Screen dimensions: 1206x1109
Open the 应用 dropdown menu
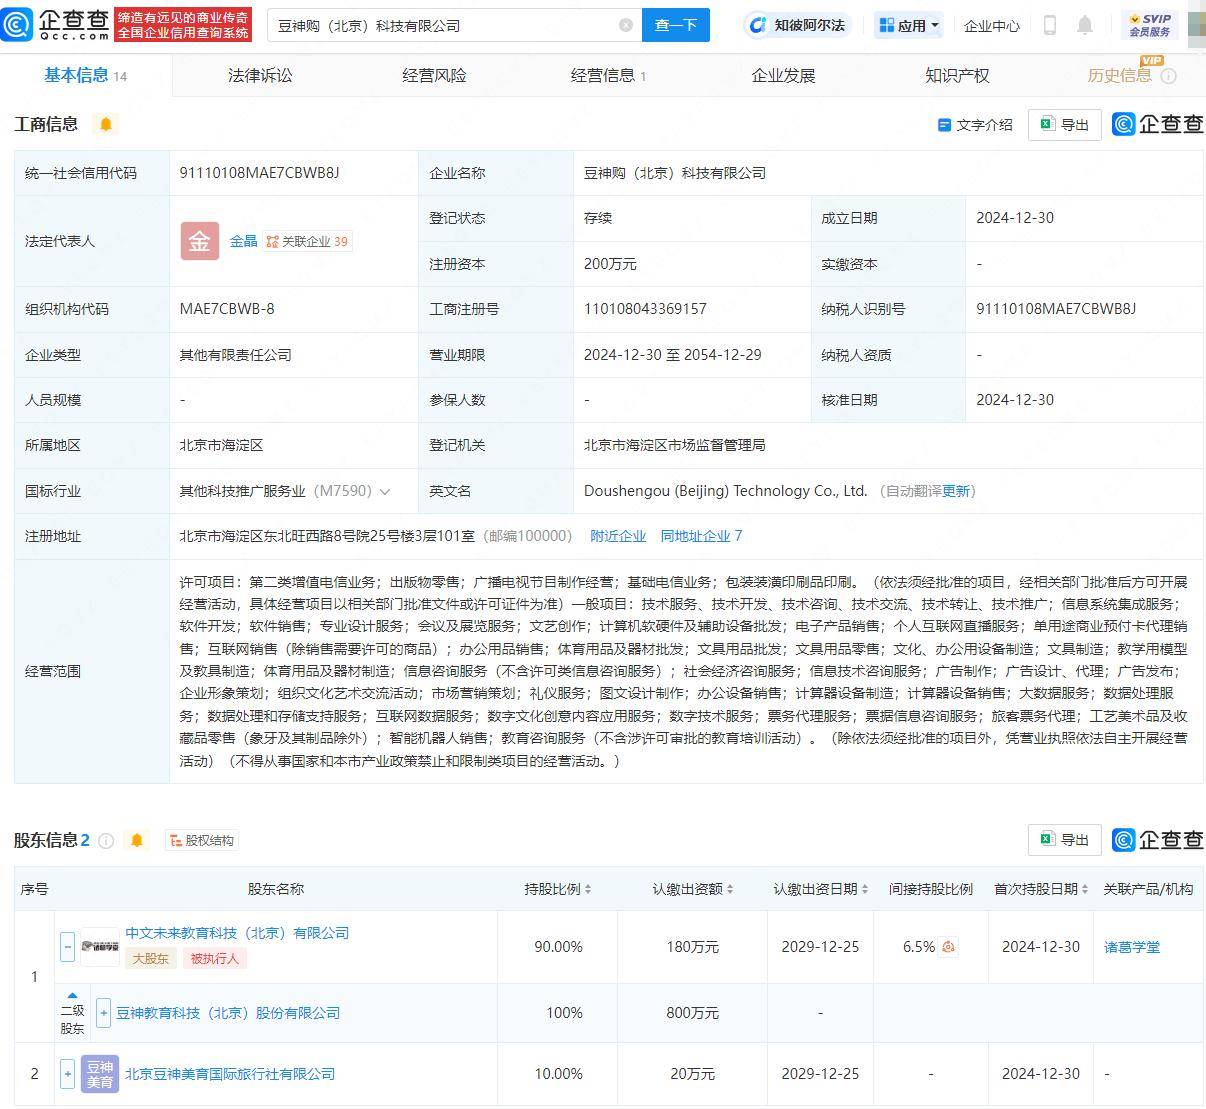908,25
